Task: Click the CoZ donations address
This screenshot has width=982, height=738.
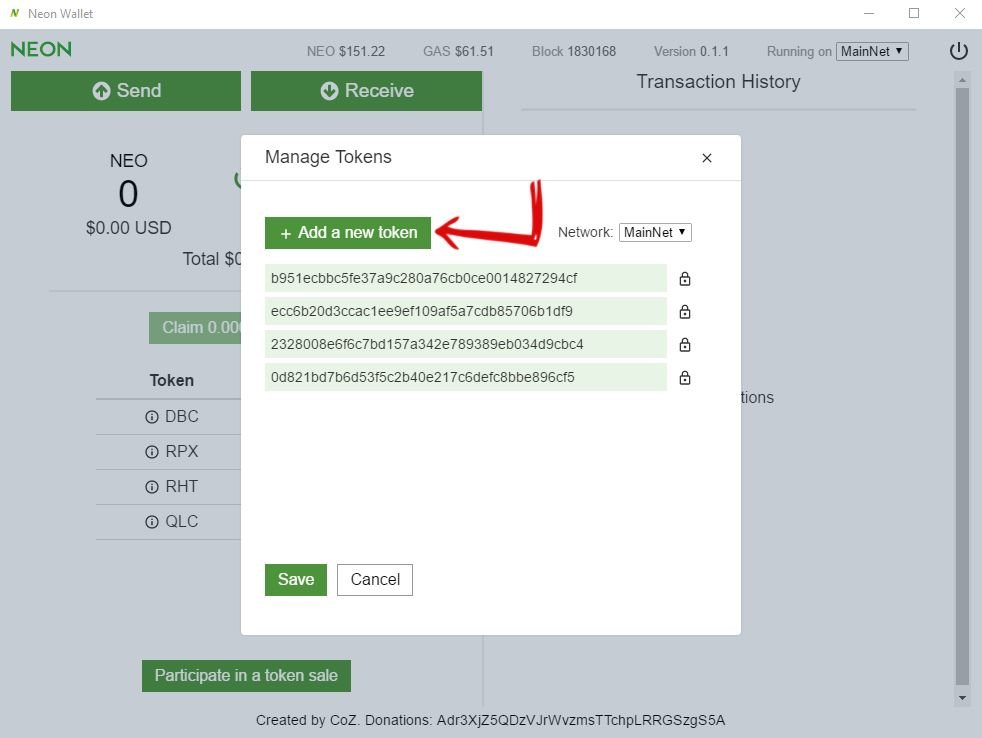Action: click(581, 720)
